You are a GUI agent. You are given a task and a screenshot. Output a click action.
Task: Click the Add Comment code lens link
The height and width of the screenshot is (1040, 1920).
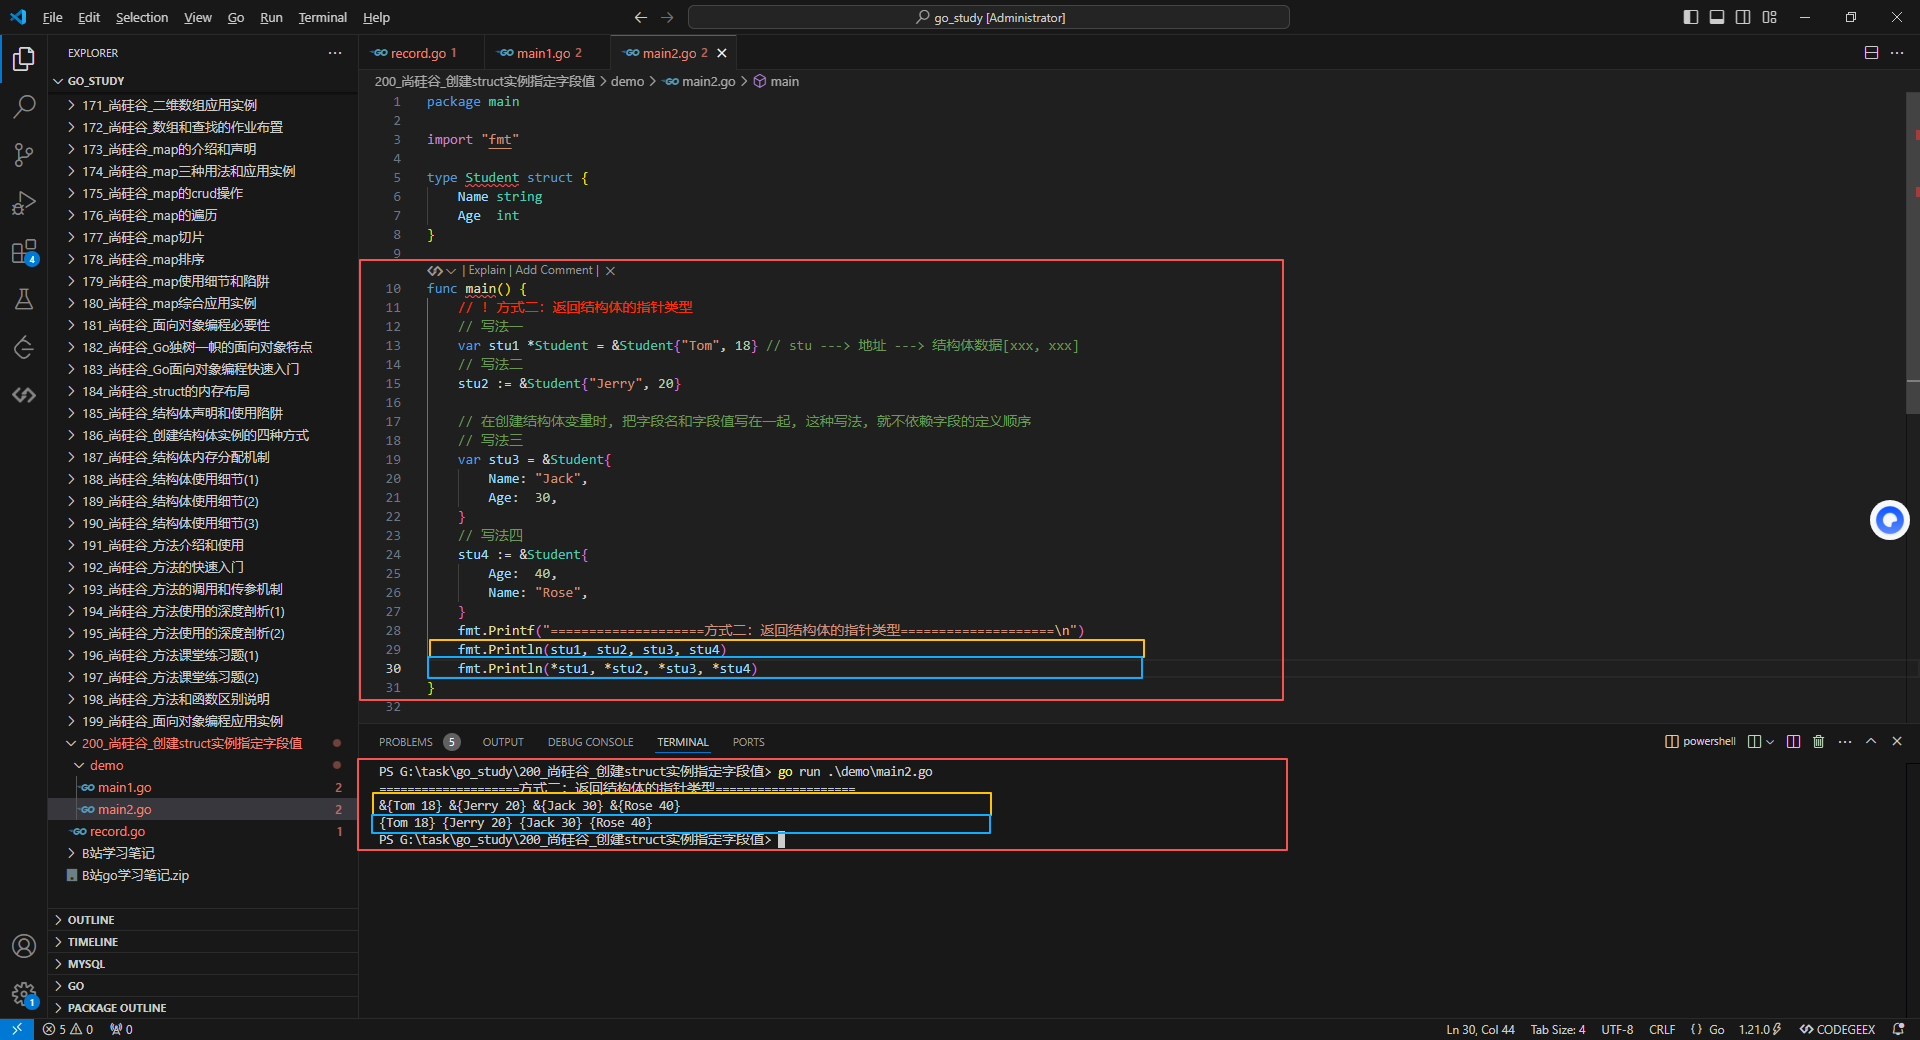554,271
